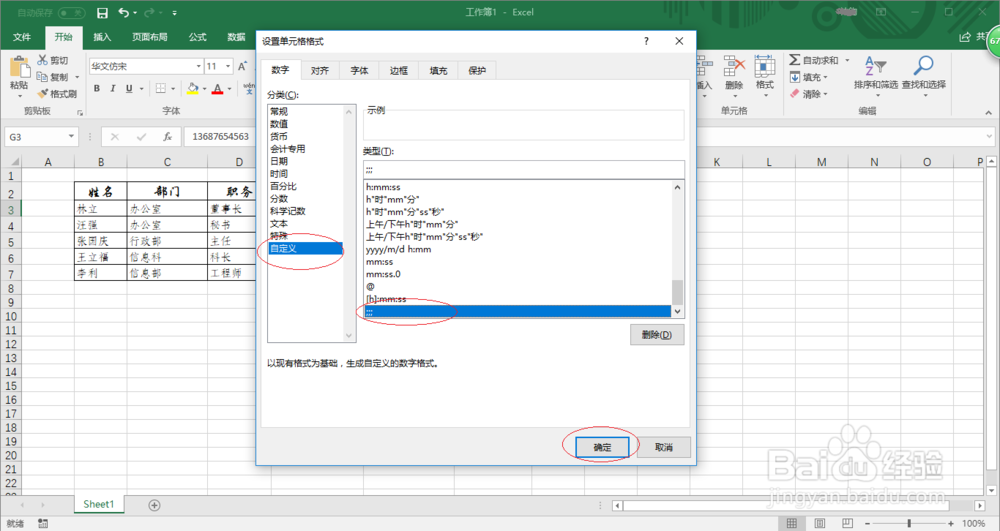Switch to the 边框 tab in the dialog
This screenshot has height=531, width=1000.
coord(399,71)
